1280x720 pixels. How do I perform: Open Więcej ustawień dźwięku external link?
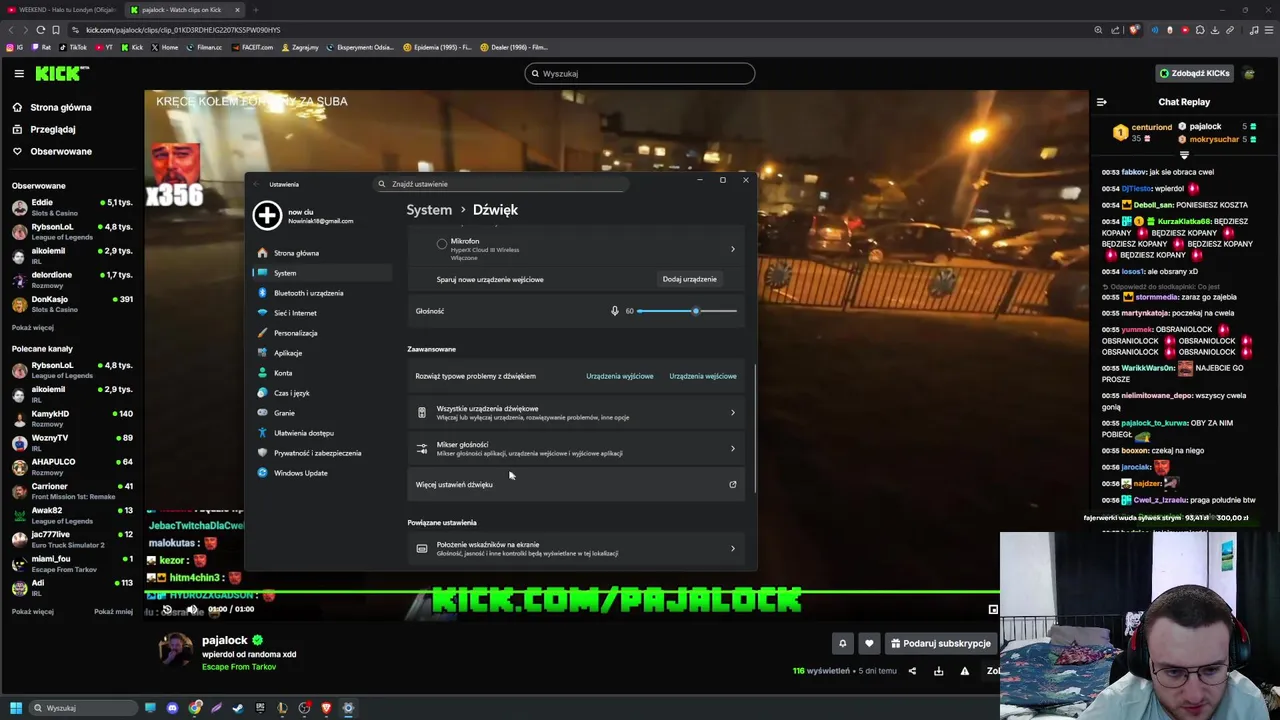click(577, 484)
